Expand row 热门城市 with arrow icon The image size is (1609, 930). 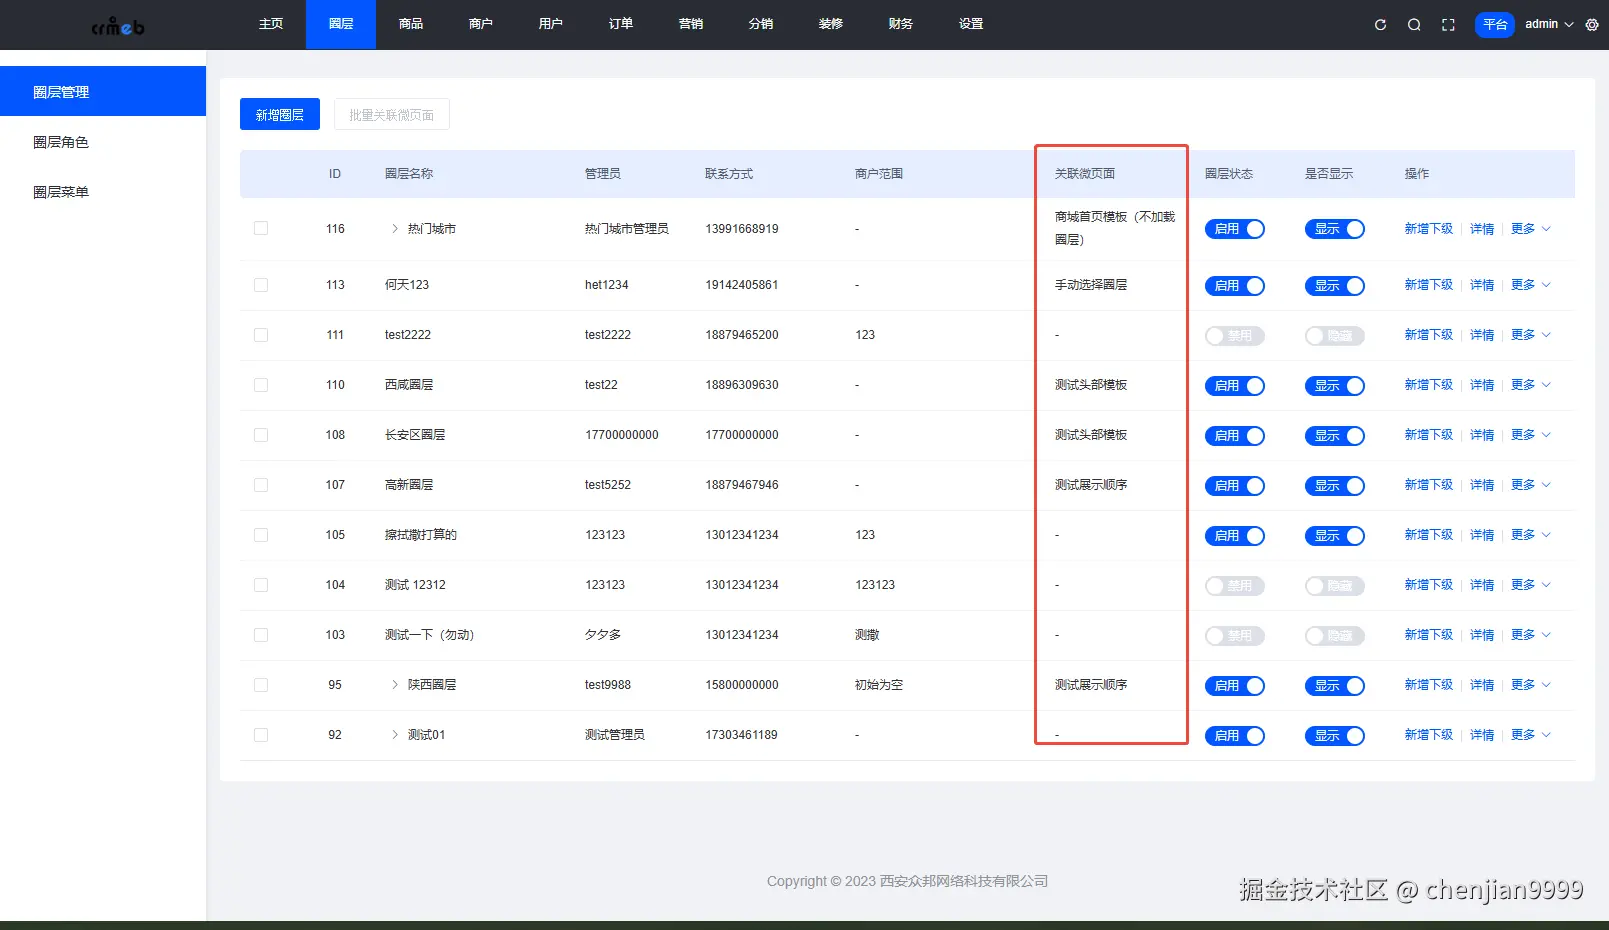395,229
